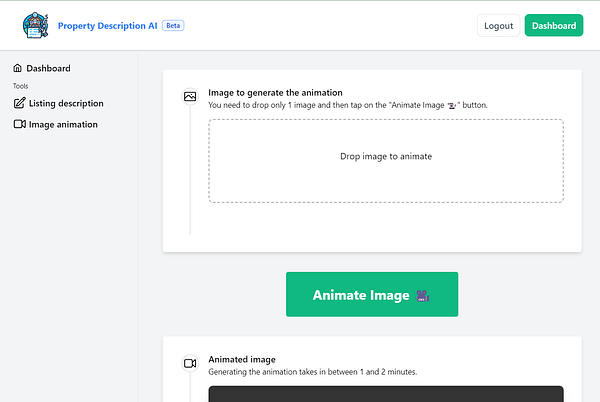Click the Image to generate the animation heading
600x402 pixels.
click(x=275, y=92)
